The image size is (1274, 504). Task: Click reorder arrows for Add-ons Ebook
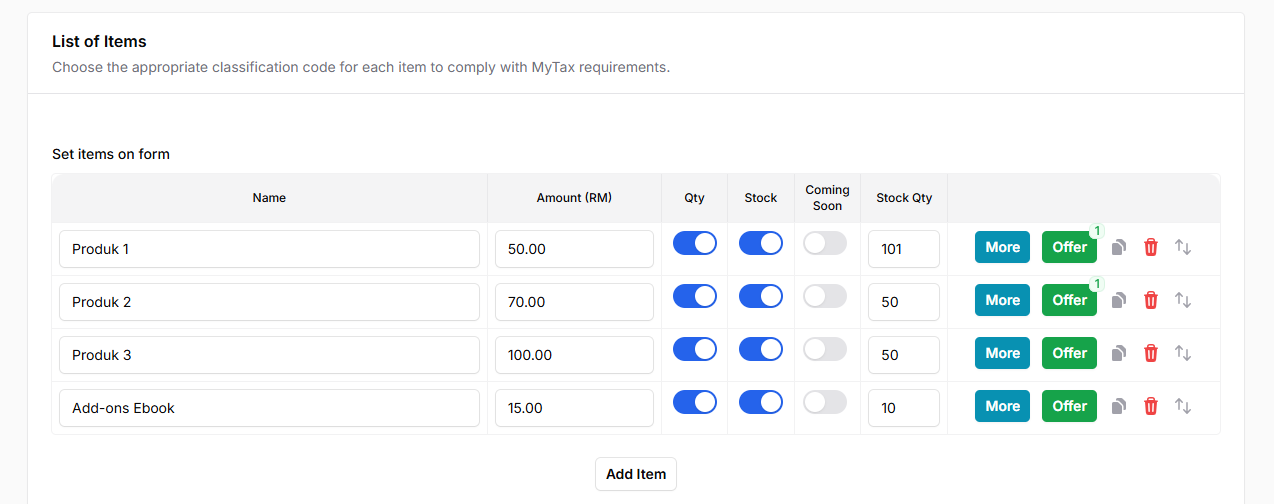[1183, 406]
